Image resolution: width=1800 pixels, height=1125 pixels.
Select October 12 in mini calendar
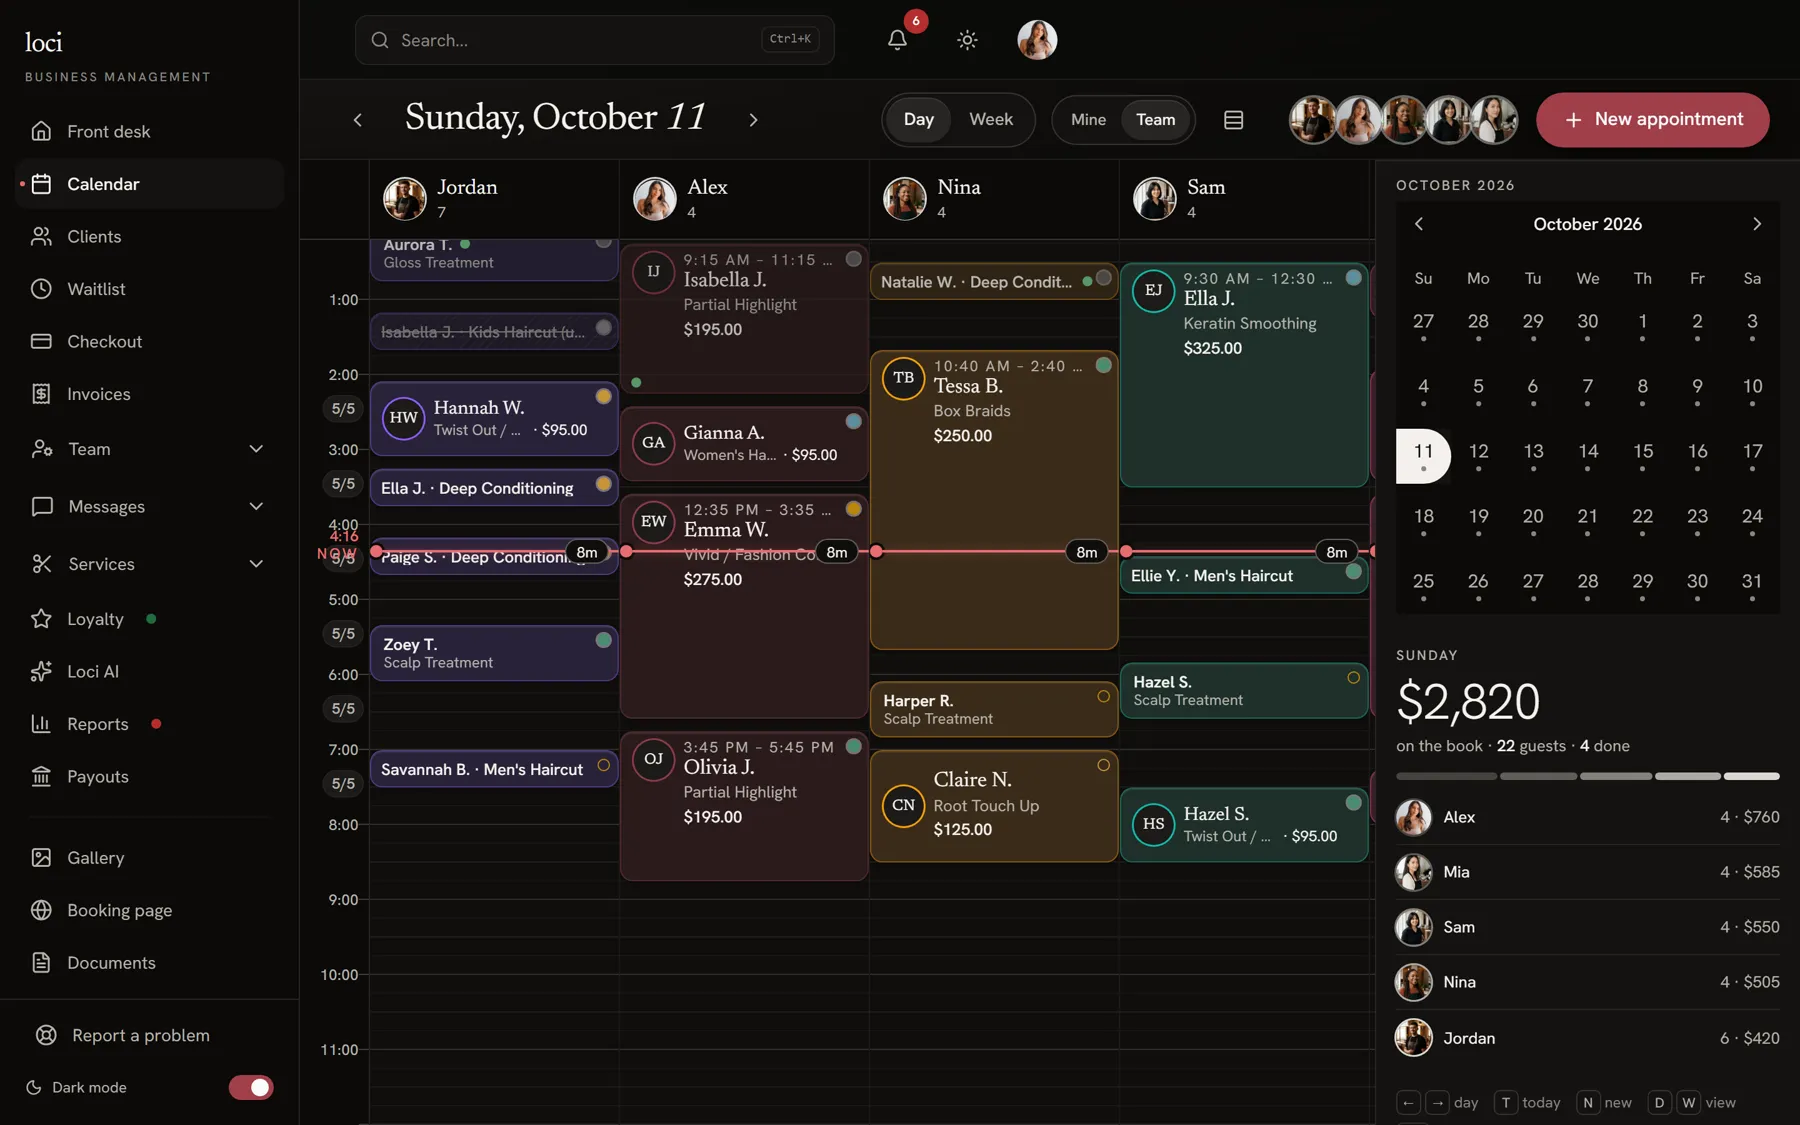1478,455
